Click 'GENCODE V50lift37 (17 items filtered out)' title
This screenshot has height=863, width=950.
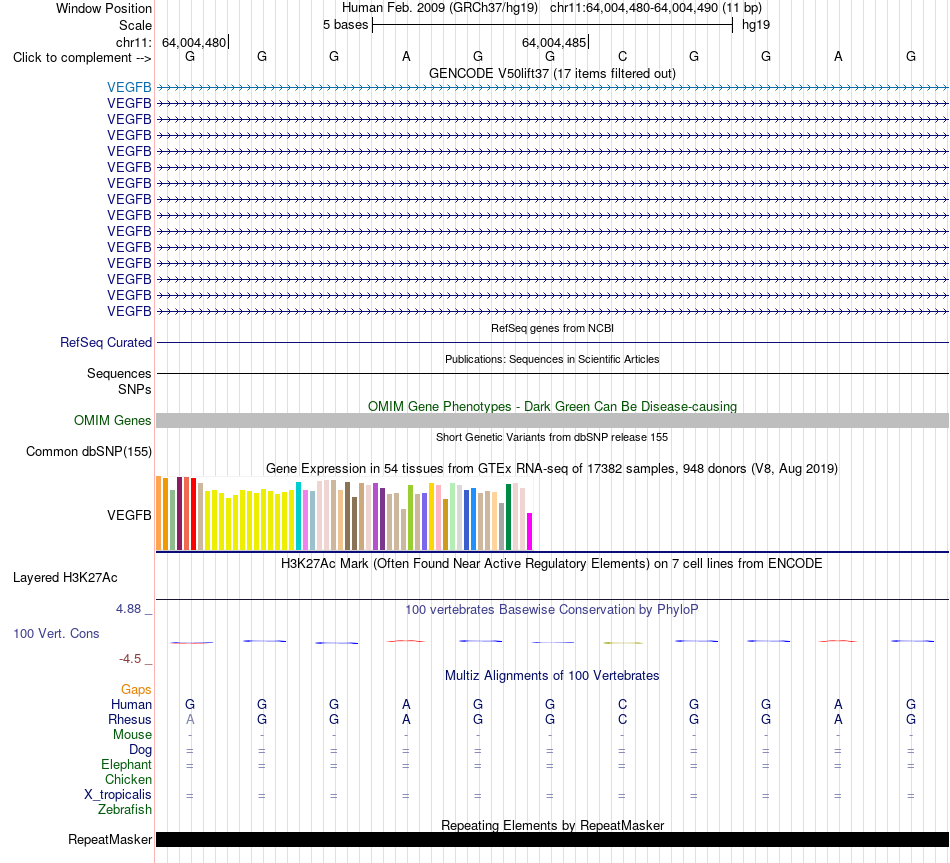552,73
